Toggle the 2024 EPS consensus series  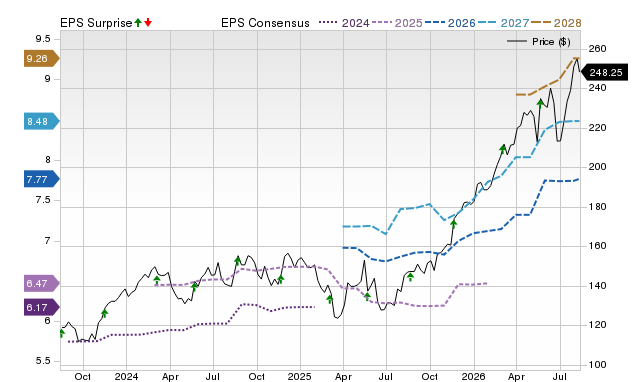344,23
